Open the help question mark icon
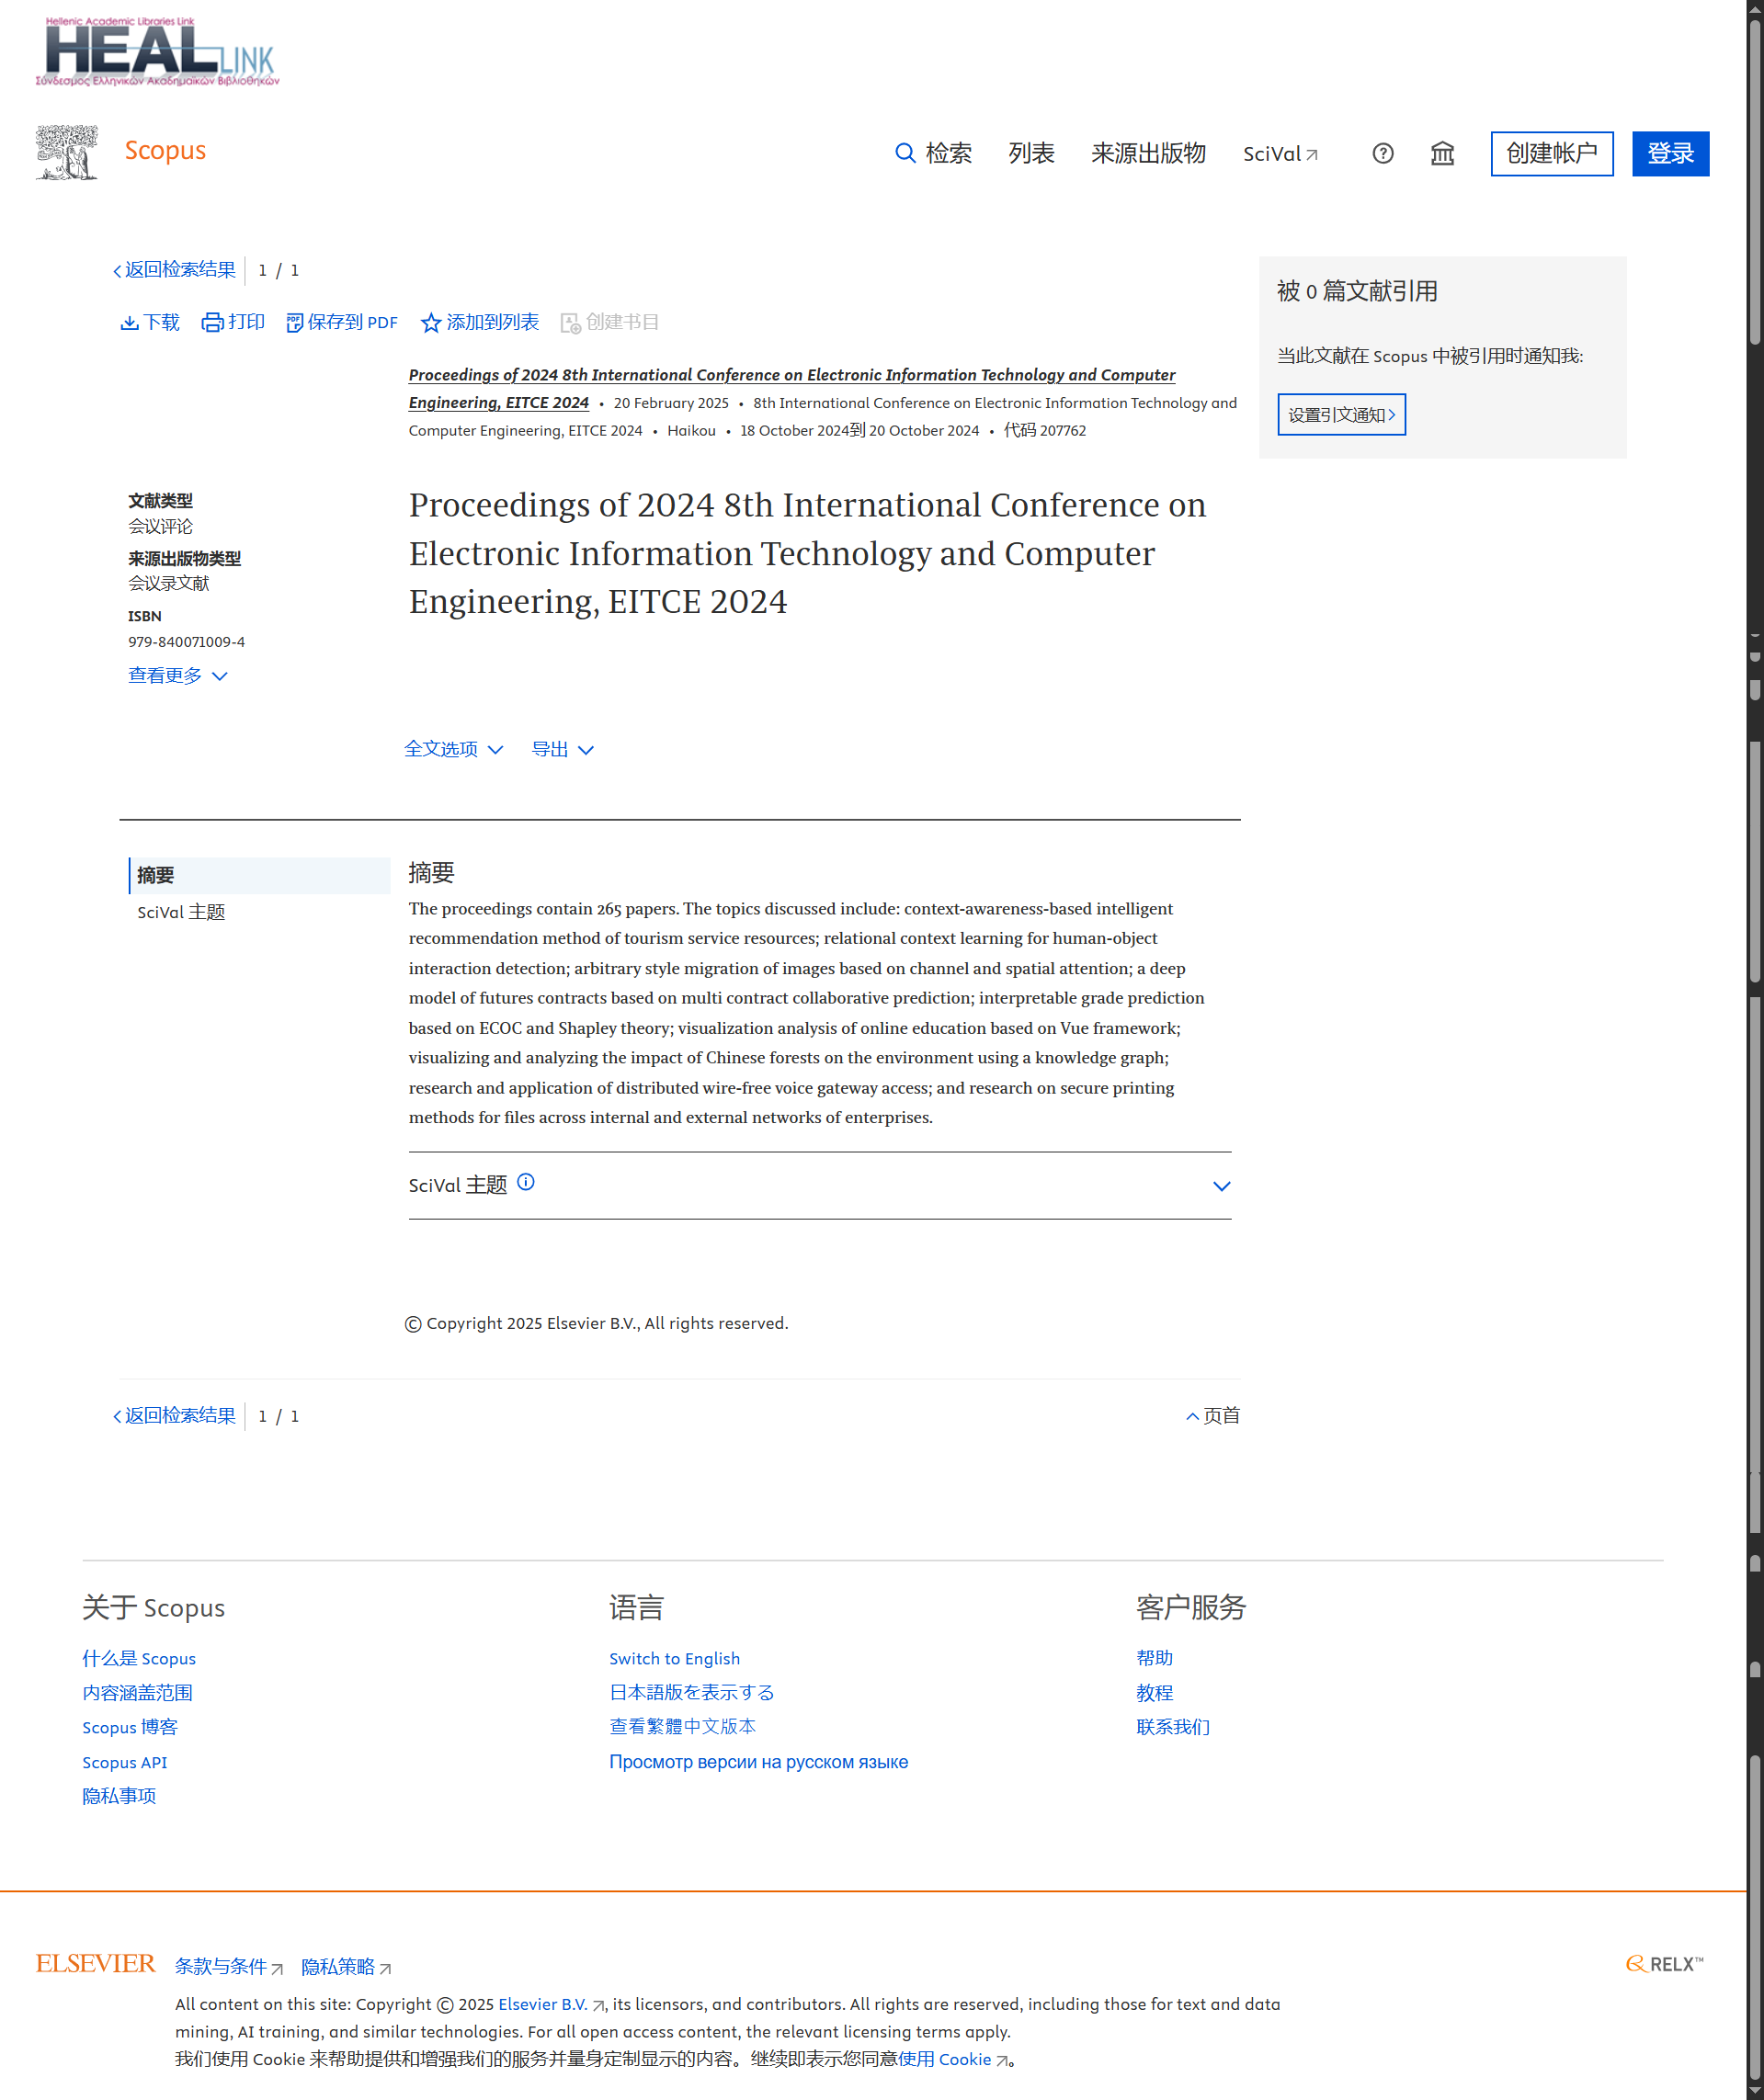Screen dimensions: 1764x2100 coord(1382,153)
